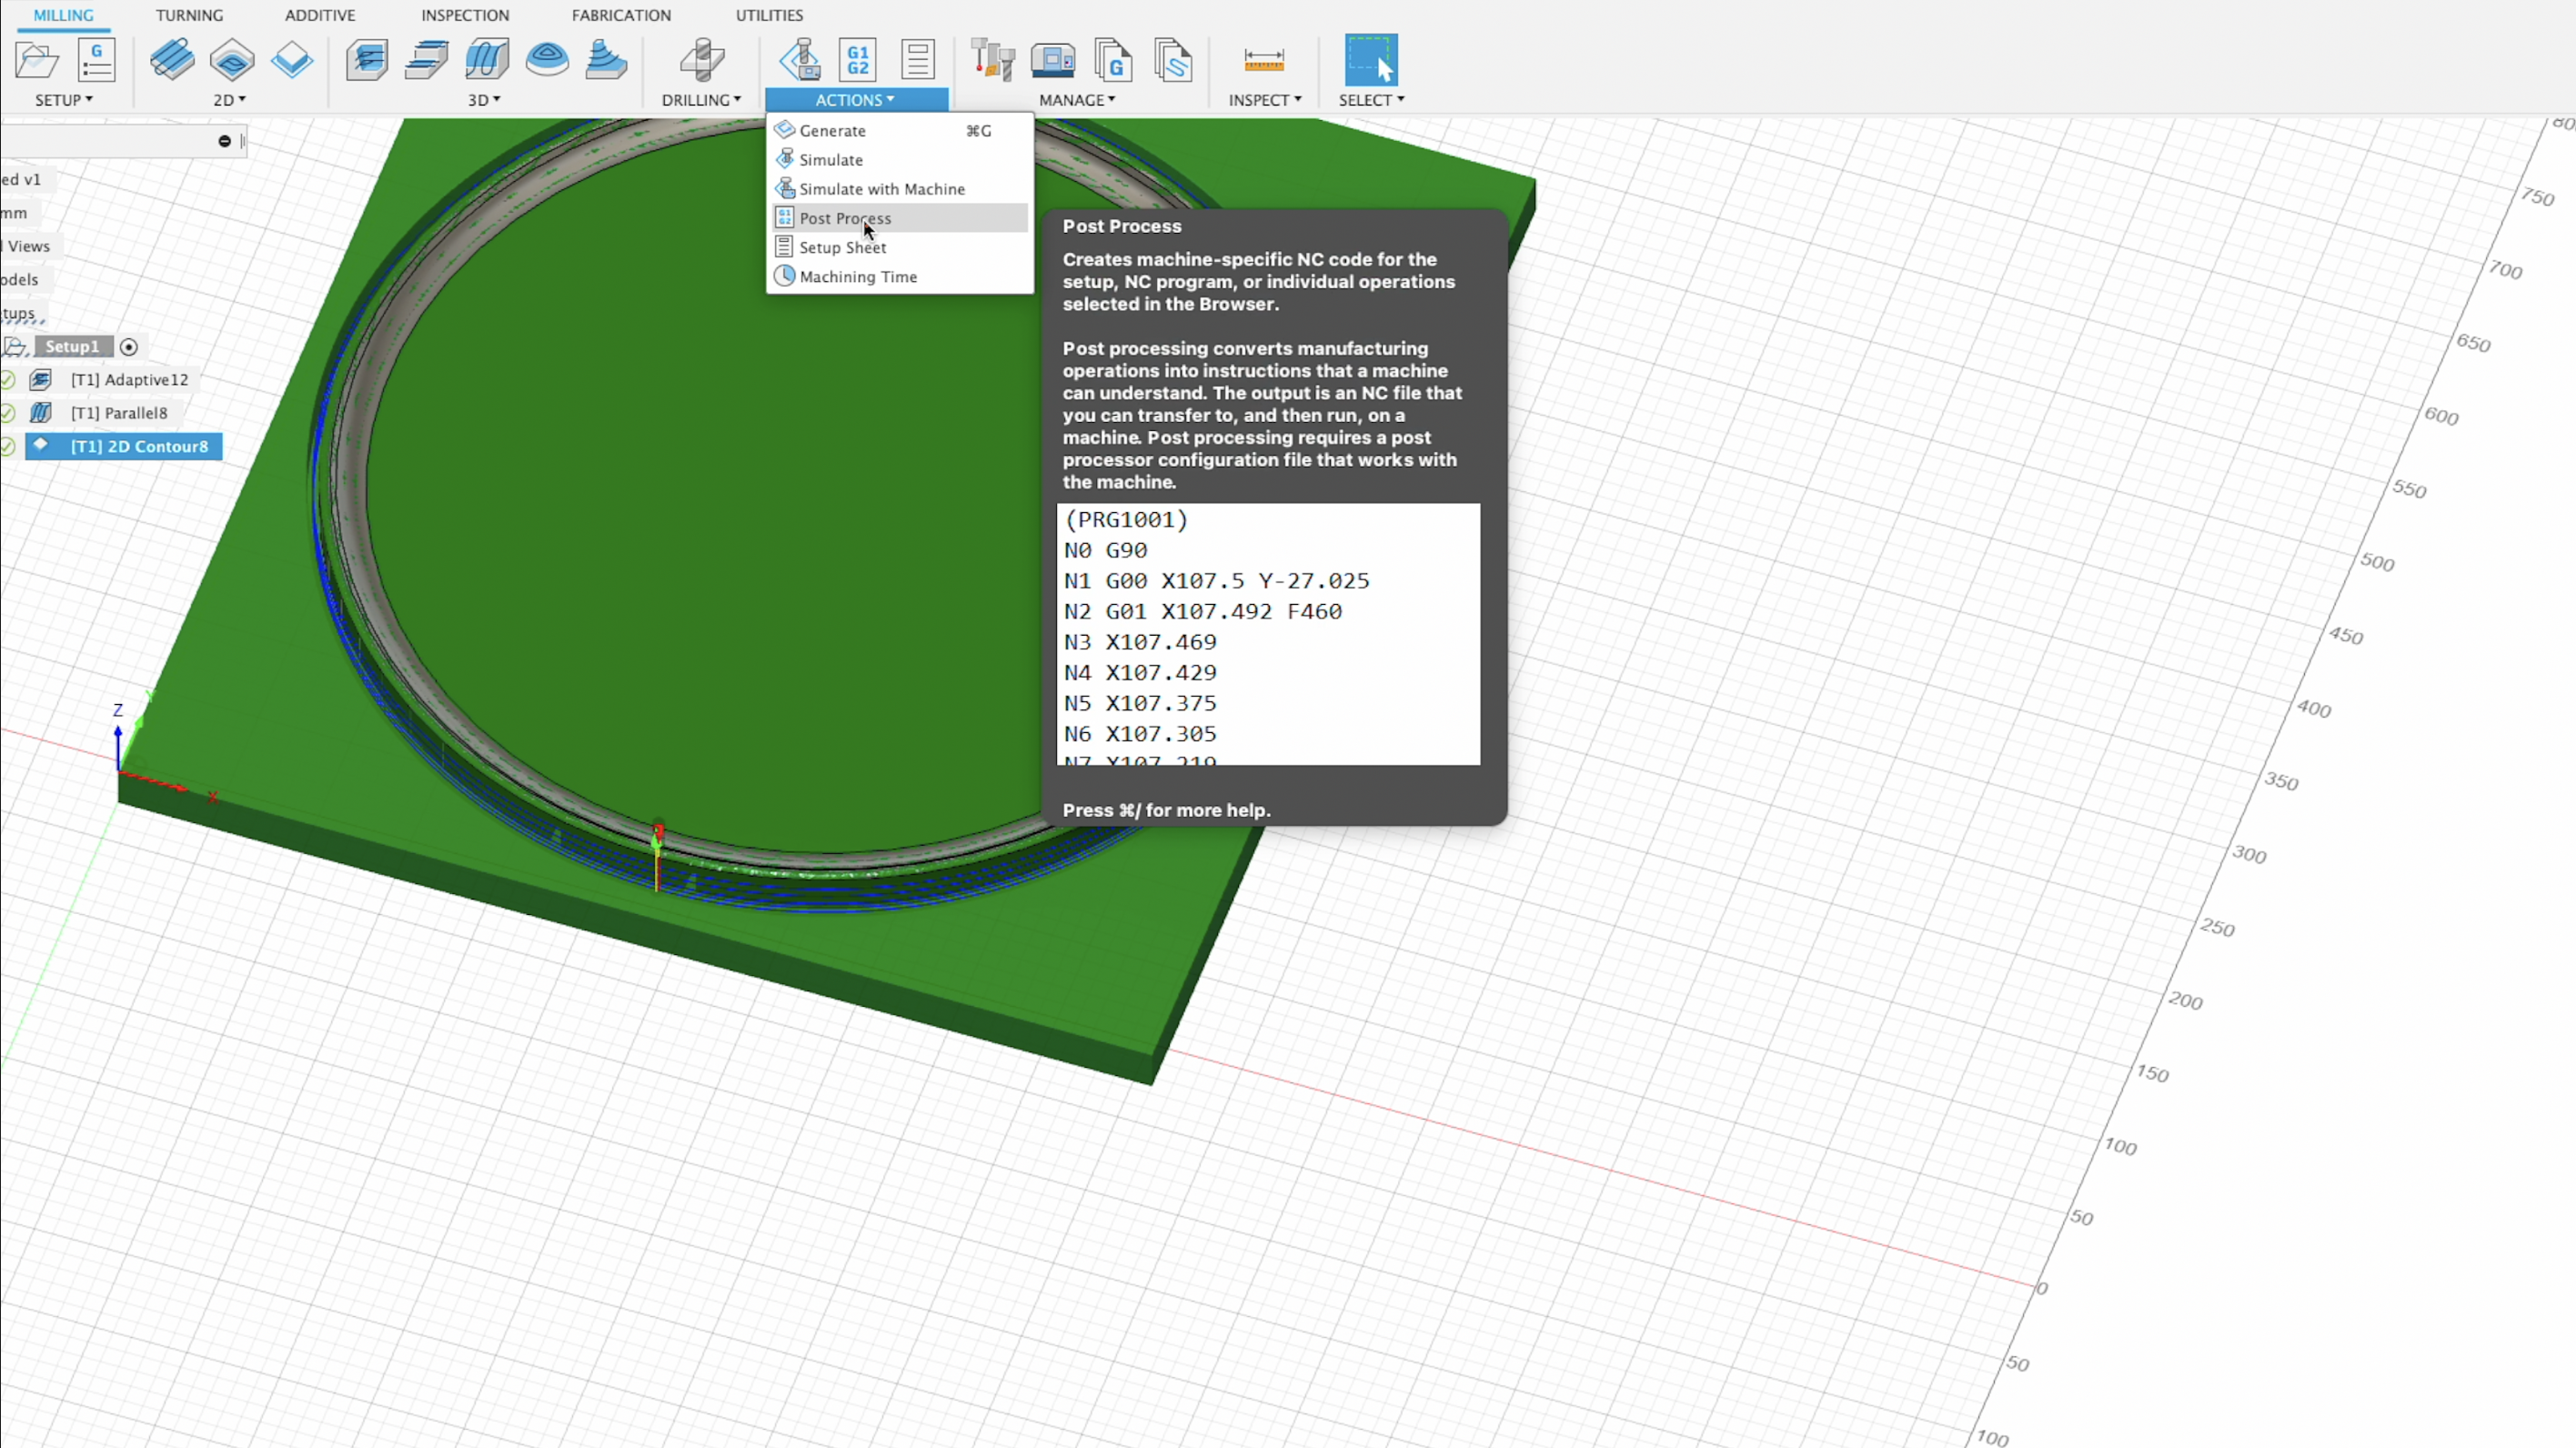
Task: Click the 3D Adaptive Clearing toolbar icon
Action: [x=367, y=60]
